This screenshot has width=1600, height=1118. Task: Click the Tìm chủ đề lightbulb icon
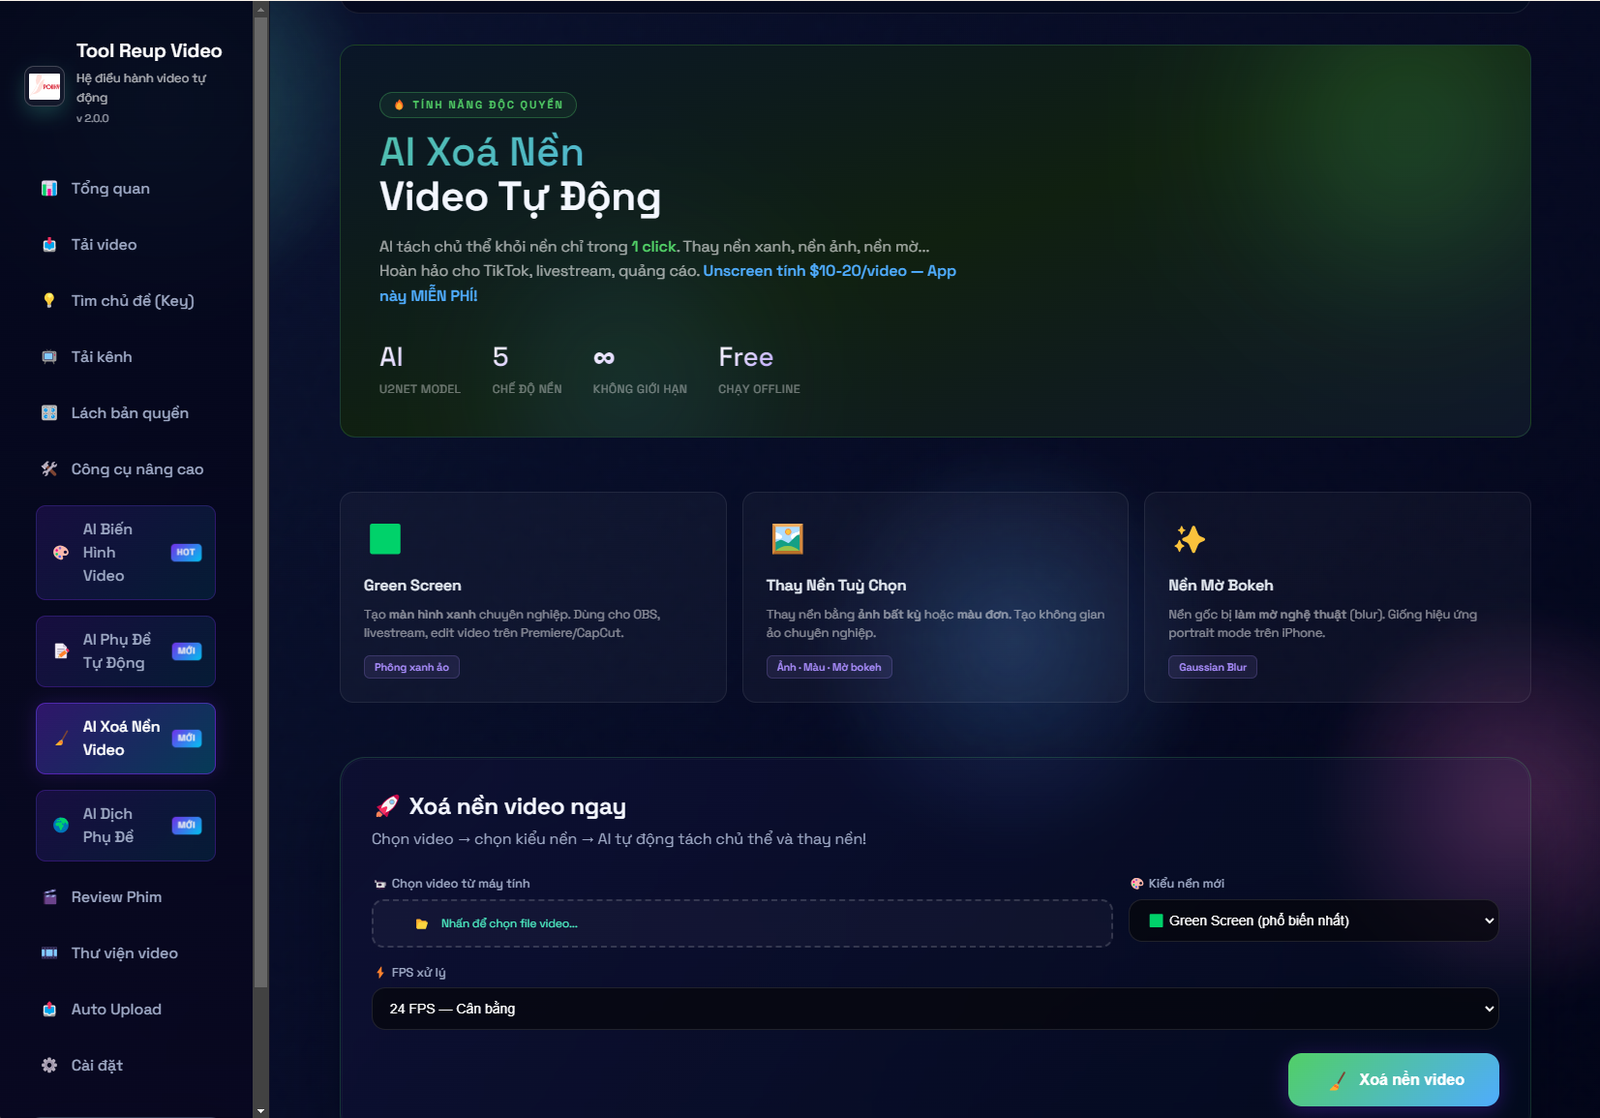click(49, 301)
